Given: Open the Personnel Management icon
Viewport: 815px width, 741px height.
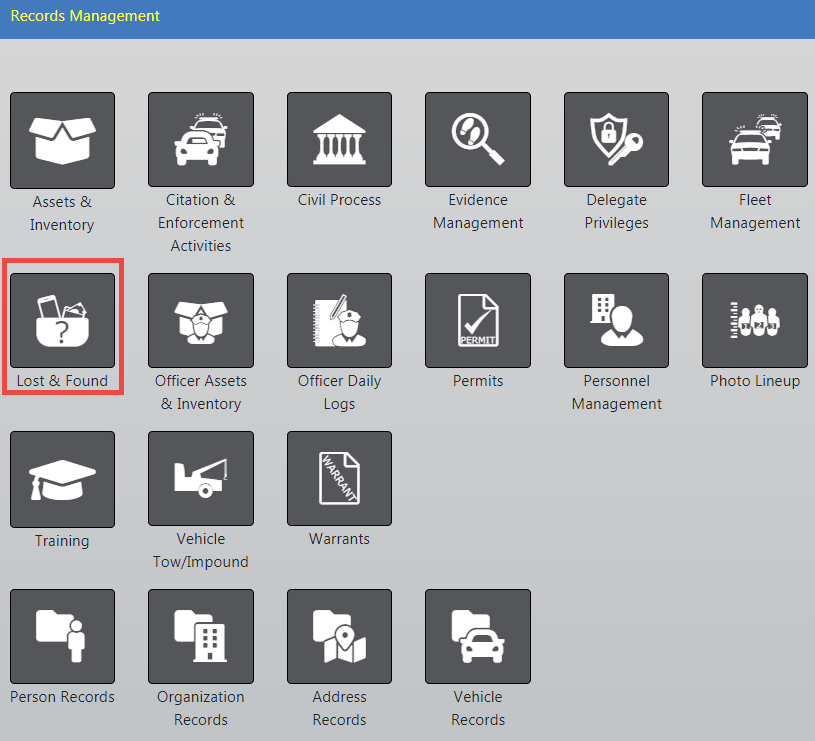Looking at the screenshot, I should point(616,321).
